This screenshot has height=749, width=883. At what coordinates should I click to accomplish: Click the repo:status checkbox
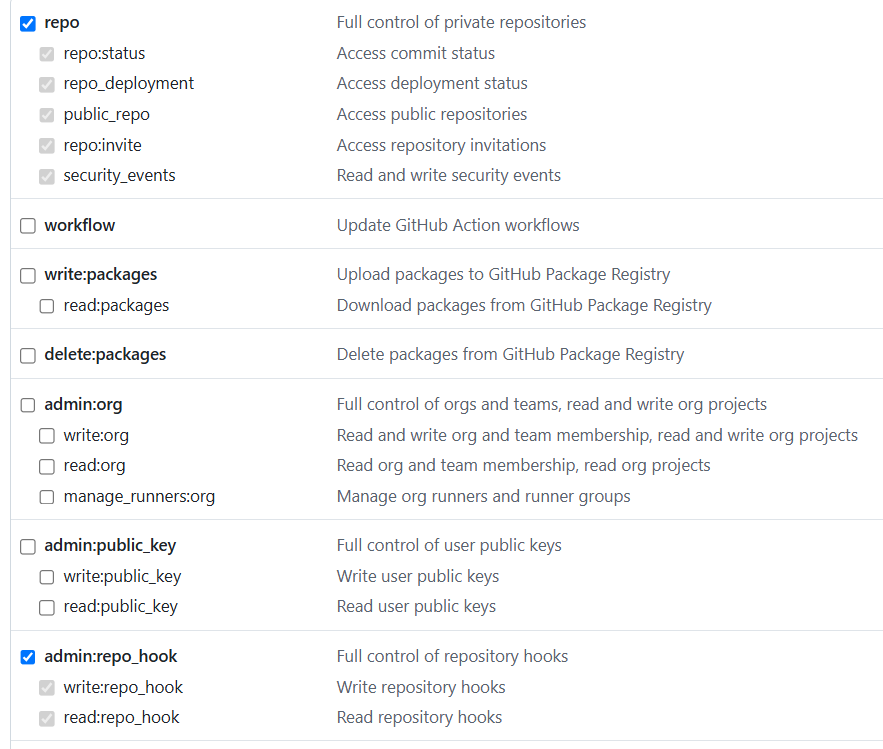click(x=47, y=54)
